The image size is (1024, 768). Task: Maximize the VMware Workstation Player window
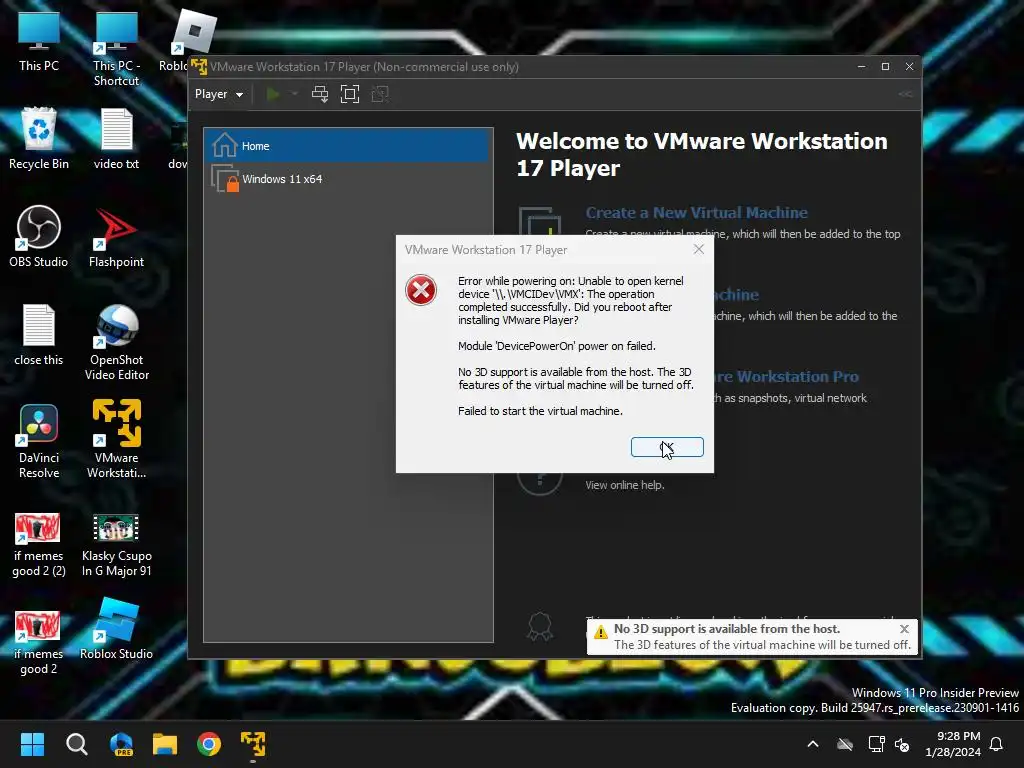click(886, 67)
